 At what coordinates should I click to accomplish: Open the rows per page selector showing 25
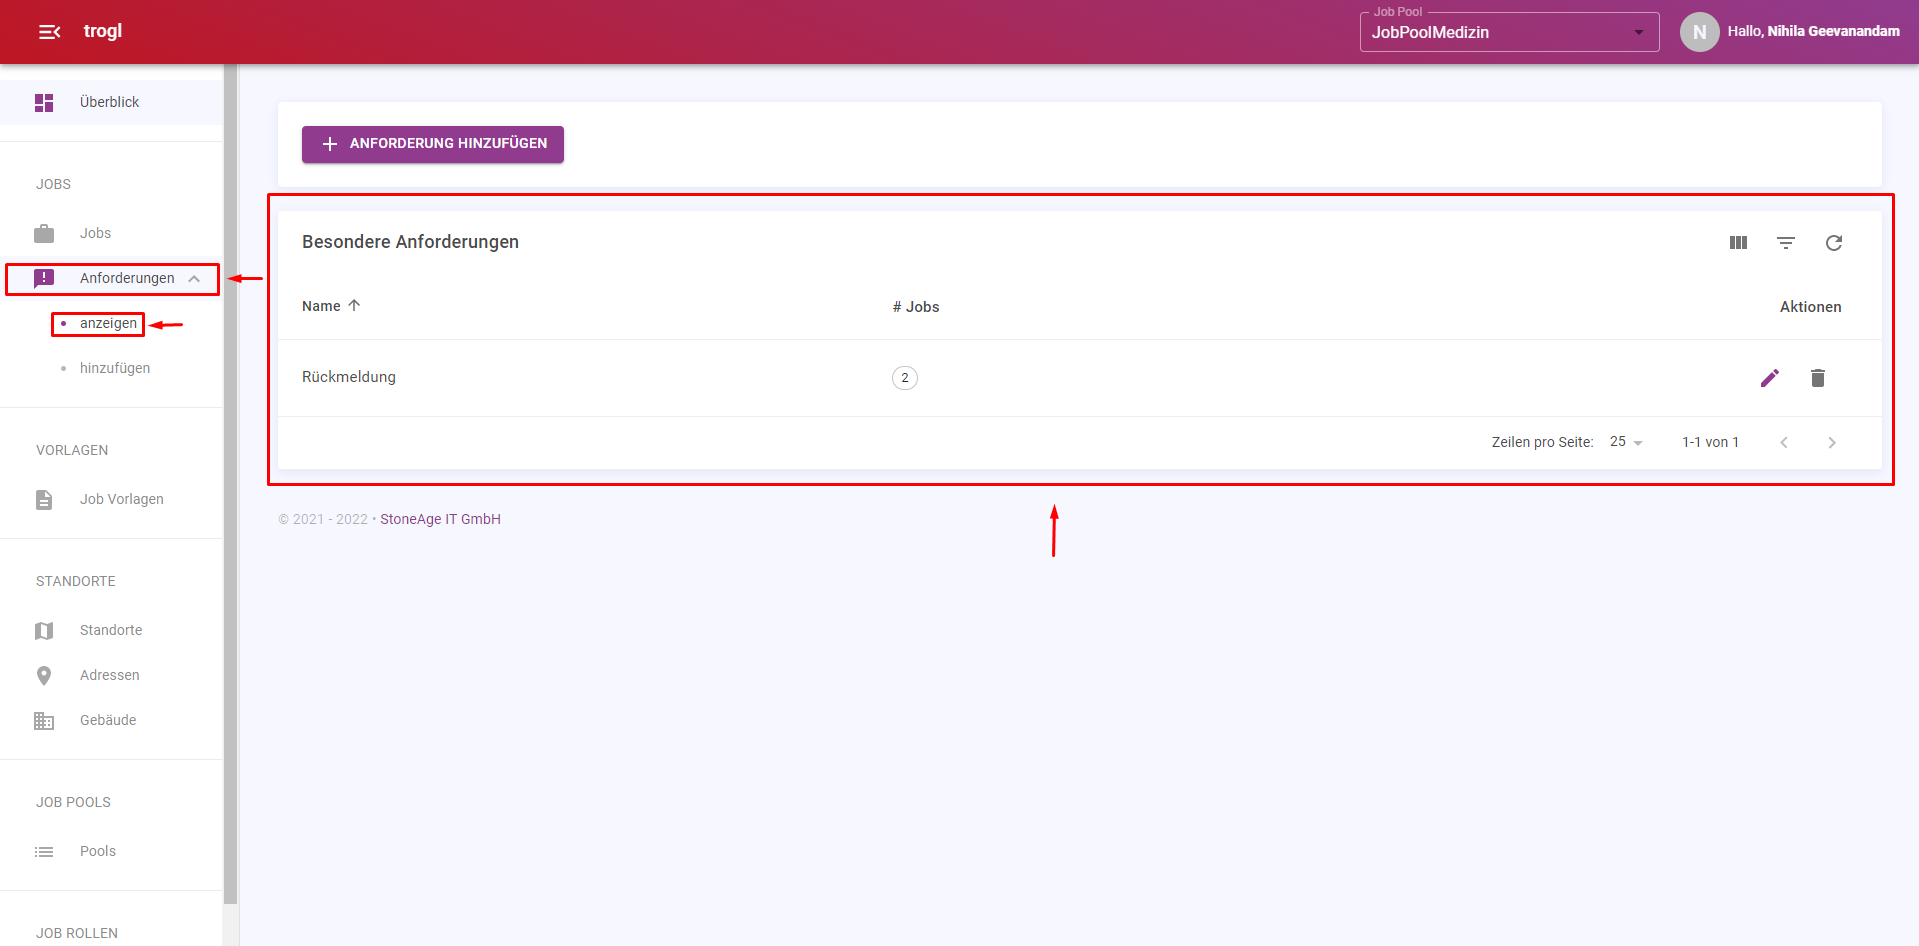click(1626, 442)
